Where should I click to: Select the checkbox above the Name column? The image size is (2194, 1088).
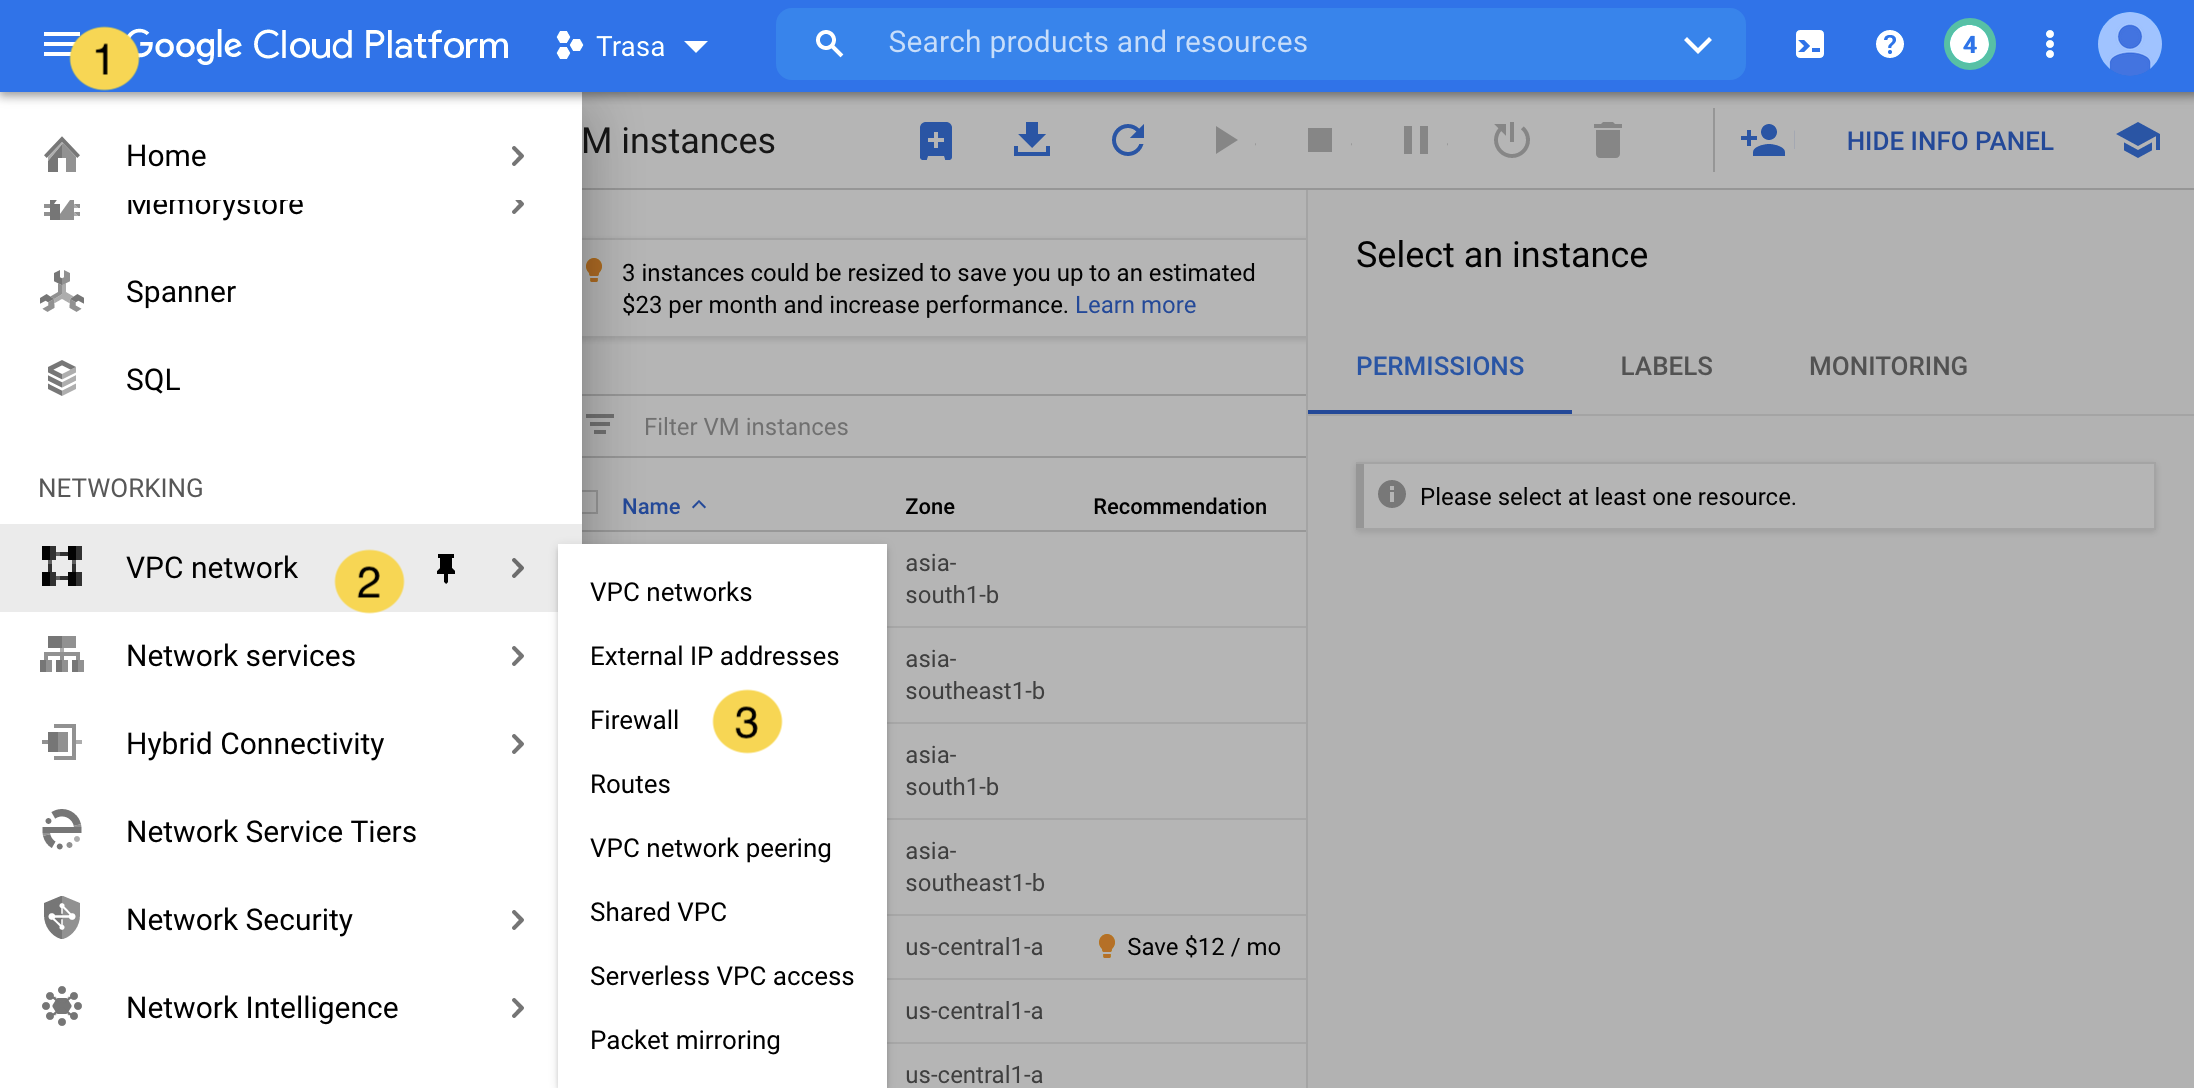coord(588,505)
